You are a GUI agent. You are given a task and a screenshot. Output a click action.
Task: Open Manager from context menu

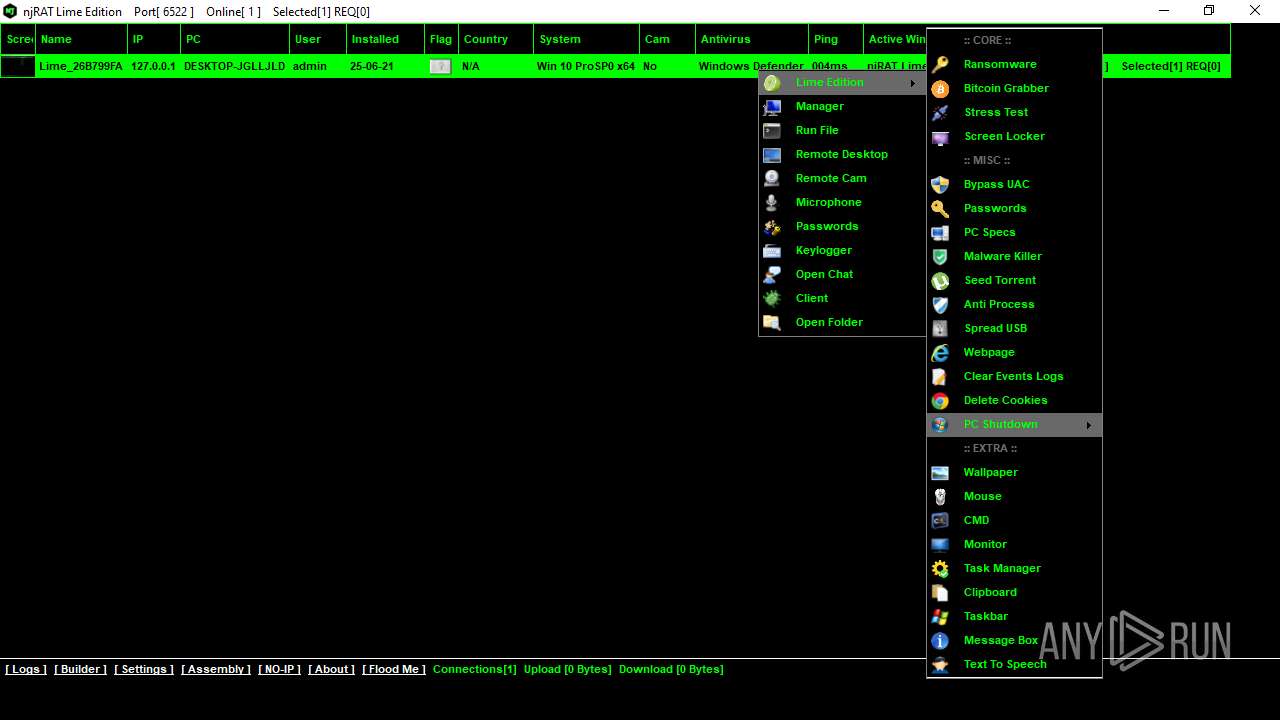pyautogui.click(x=842, y=106)
